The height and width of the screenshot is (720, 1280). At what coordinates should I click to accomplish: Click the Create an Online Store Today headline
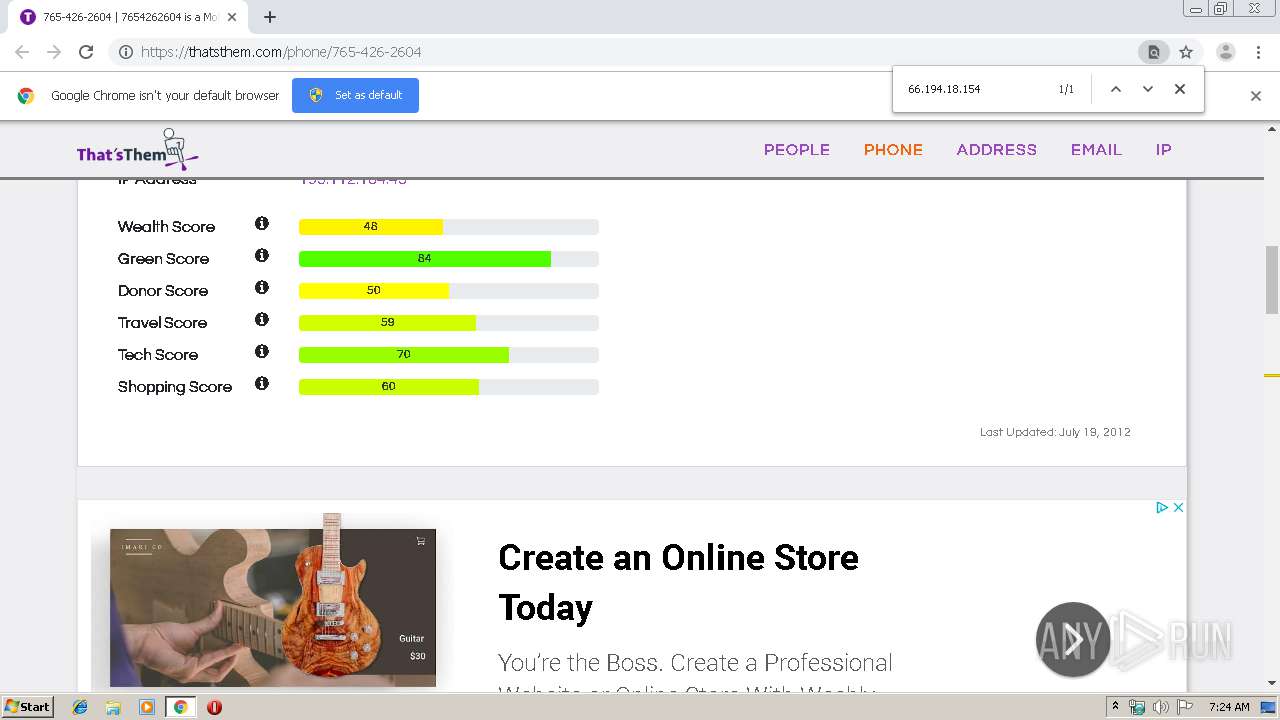678,582
